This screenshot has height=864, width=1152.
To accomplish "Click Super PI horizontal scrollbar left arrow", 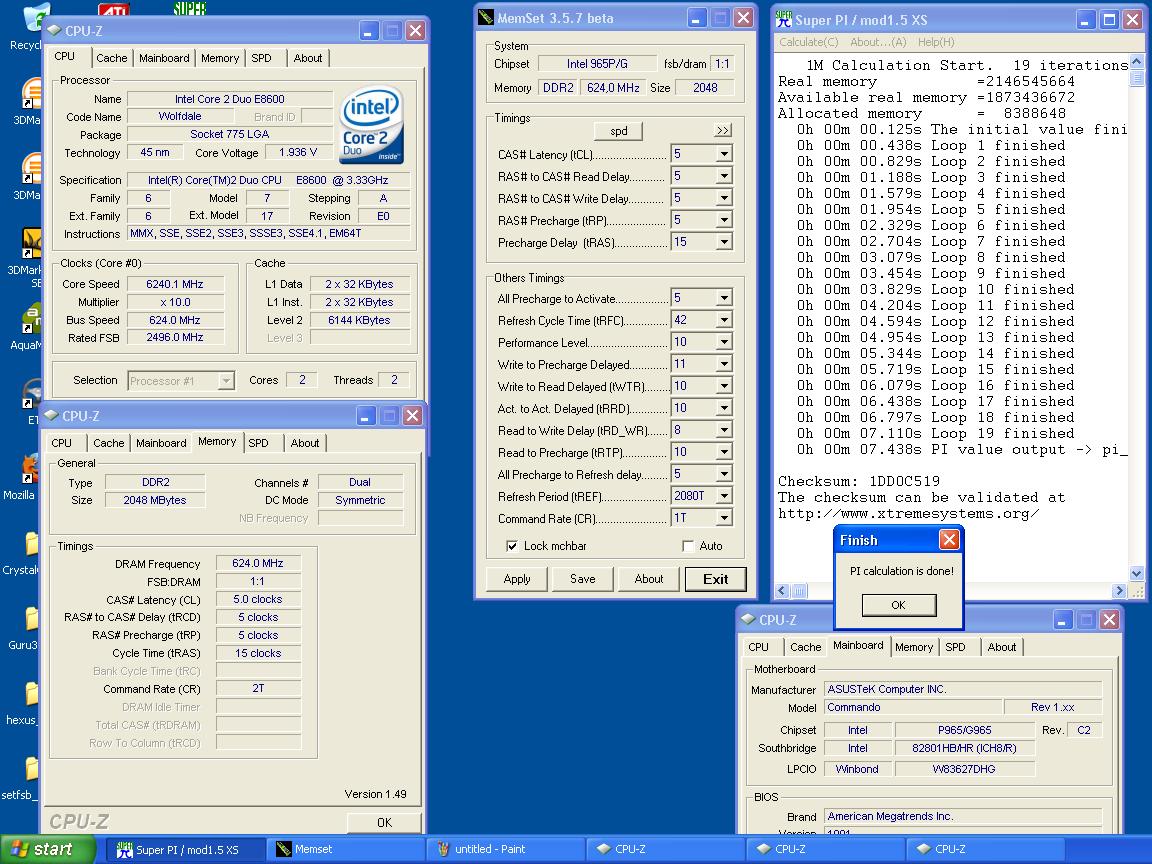I will [x=782, y=590].
